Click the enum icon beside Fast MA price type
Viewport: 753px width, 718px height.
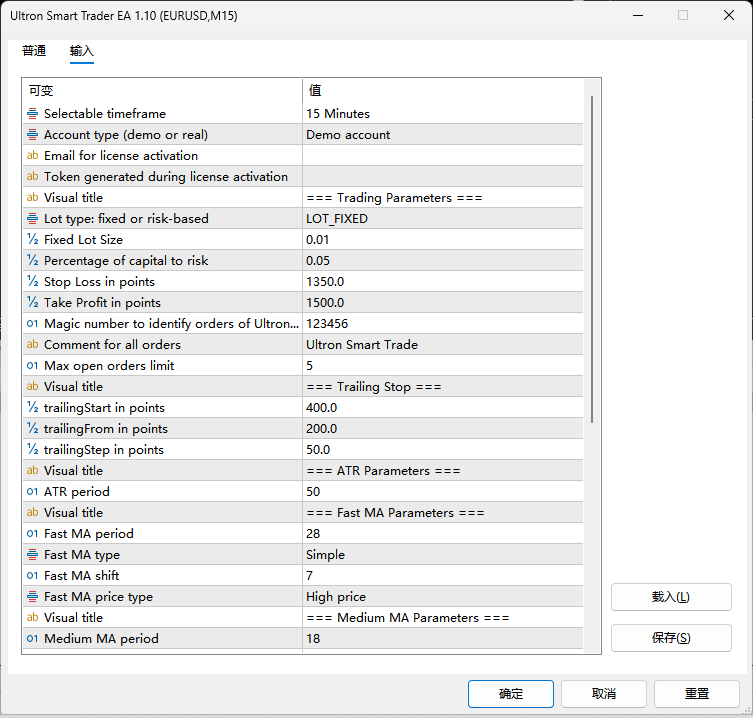point(32,597)
